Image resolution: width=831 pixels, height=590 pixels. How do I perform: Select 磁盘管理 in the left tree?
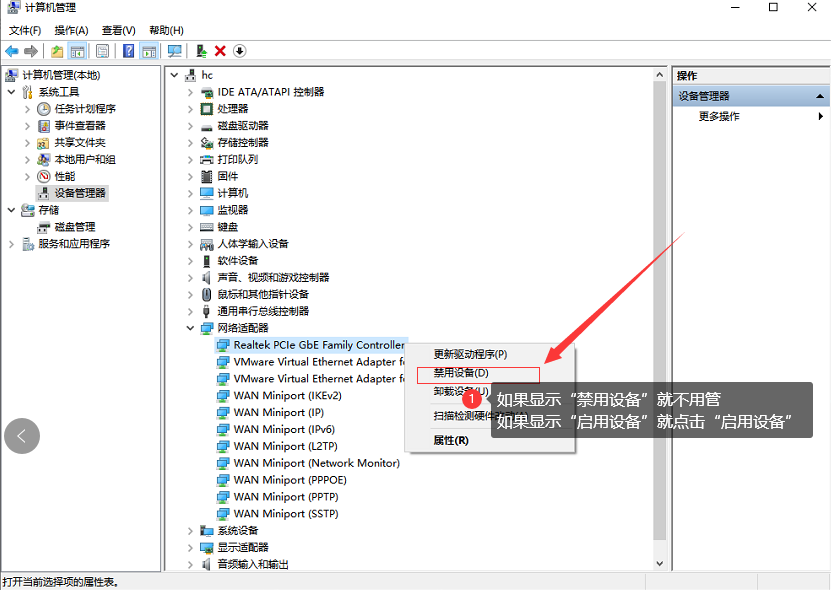[x=75, y=227]
